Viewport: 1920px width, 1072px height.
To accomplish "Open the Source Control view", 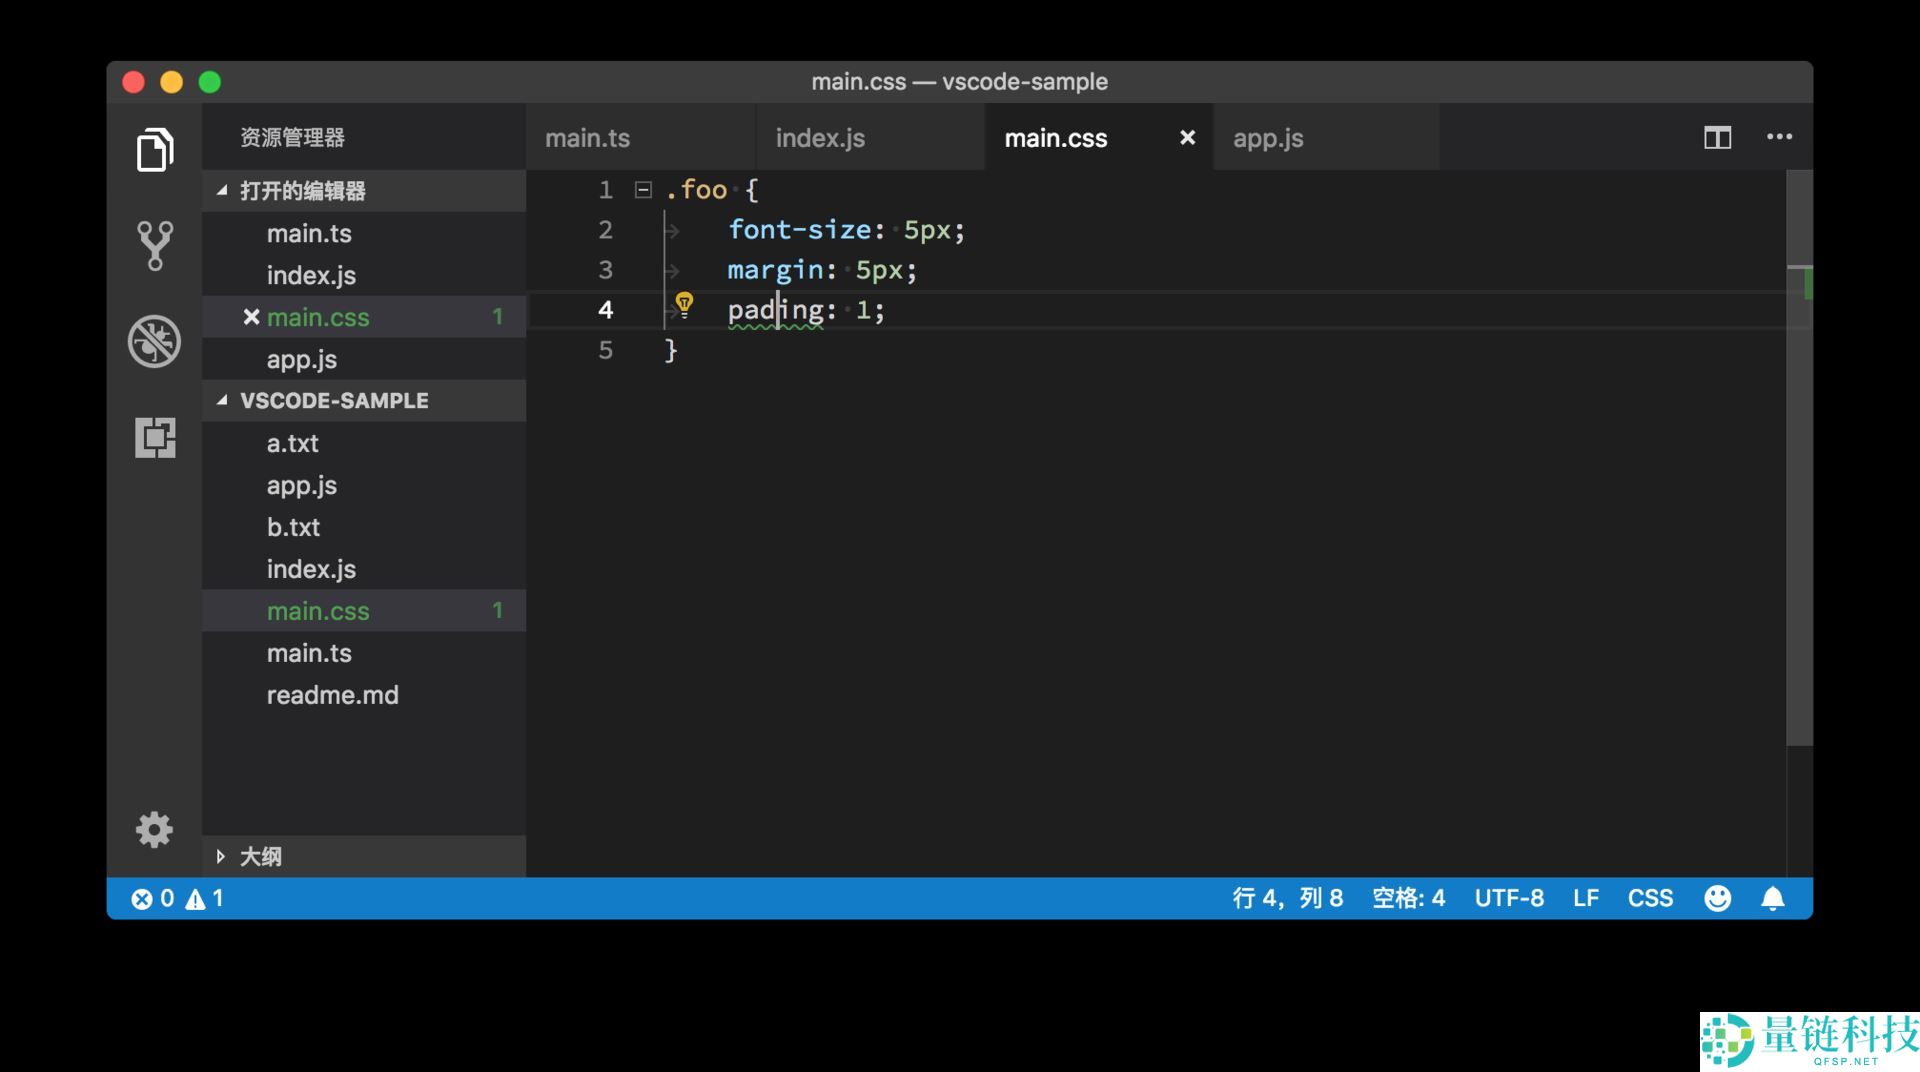I will click(155, 245).
